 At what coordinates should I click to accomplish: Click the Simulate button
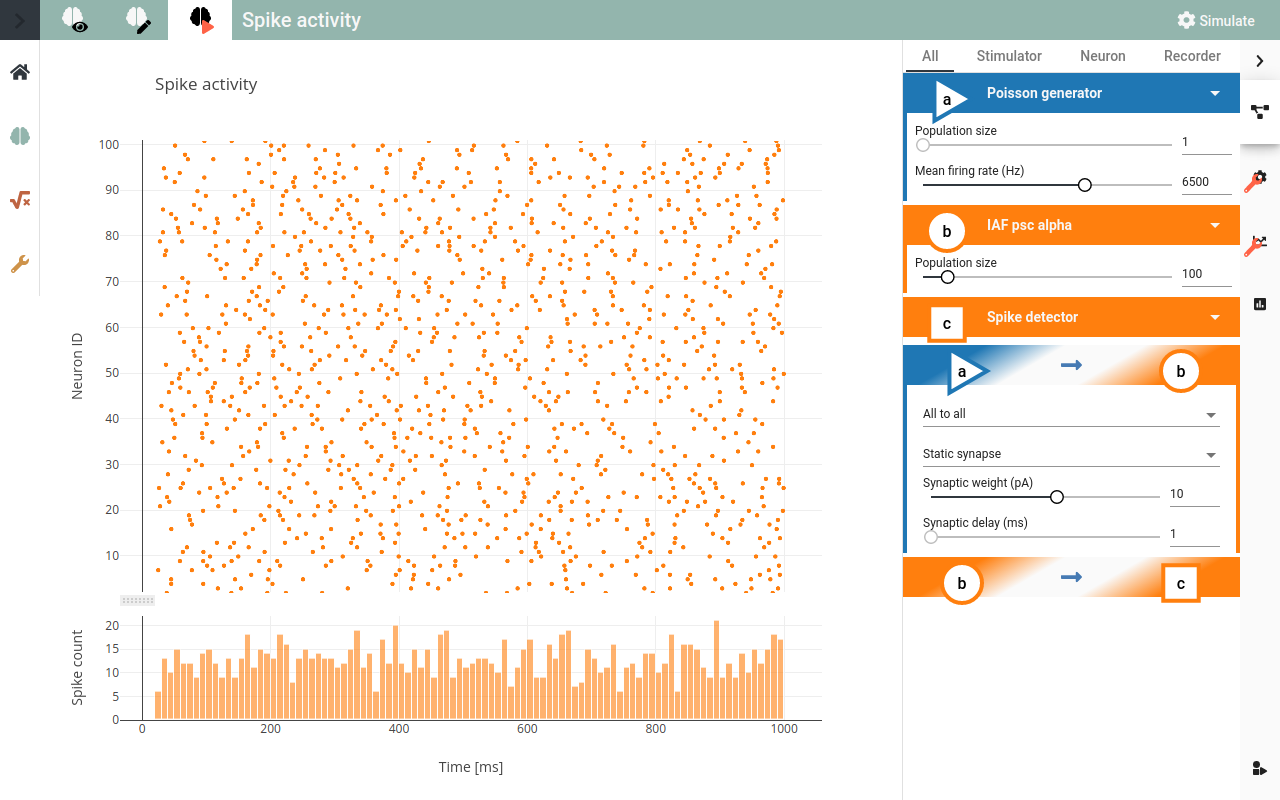click(1215, 20)
